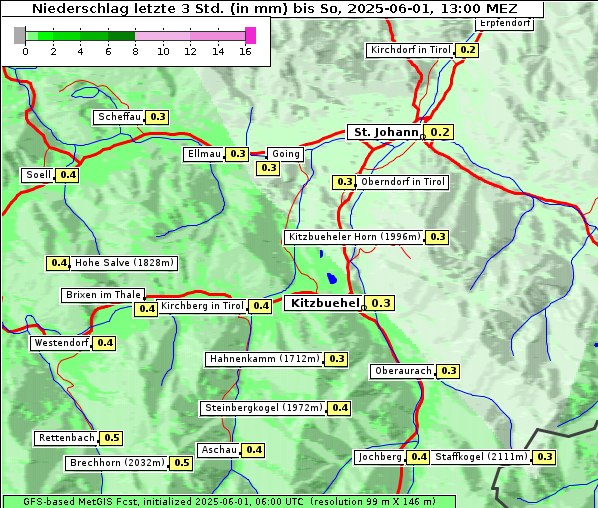This screenshot has width=598, height=508.
Task: Click the 0.3 value beside Oberndorf in Tirol
Action: click(x=344, y=182)
